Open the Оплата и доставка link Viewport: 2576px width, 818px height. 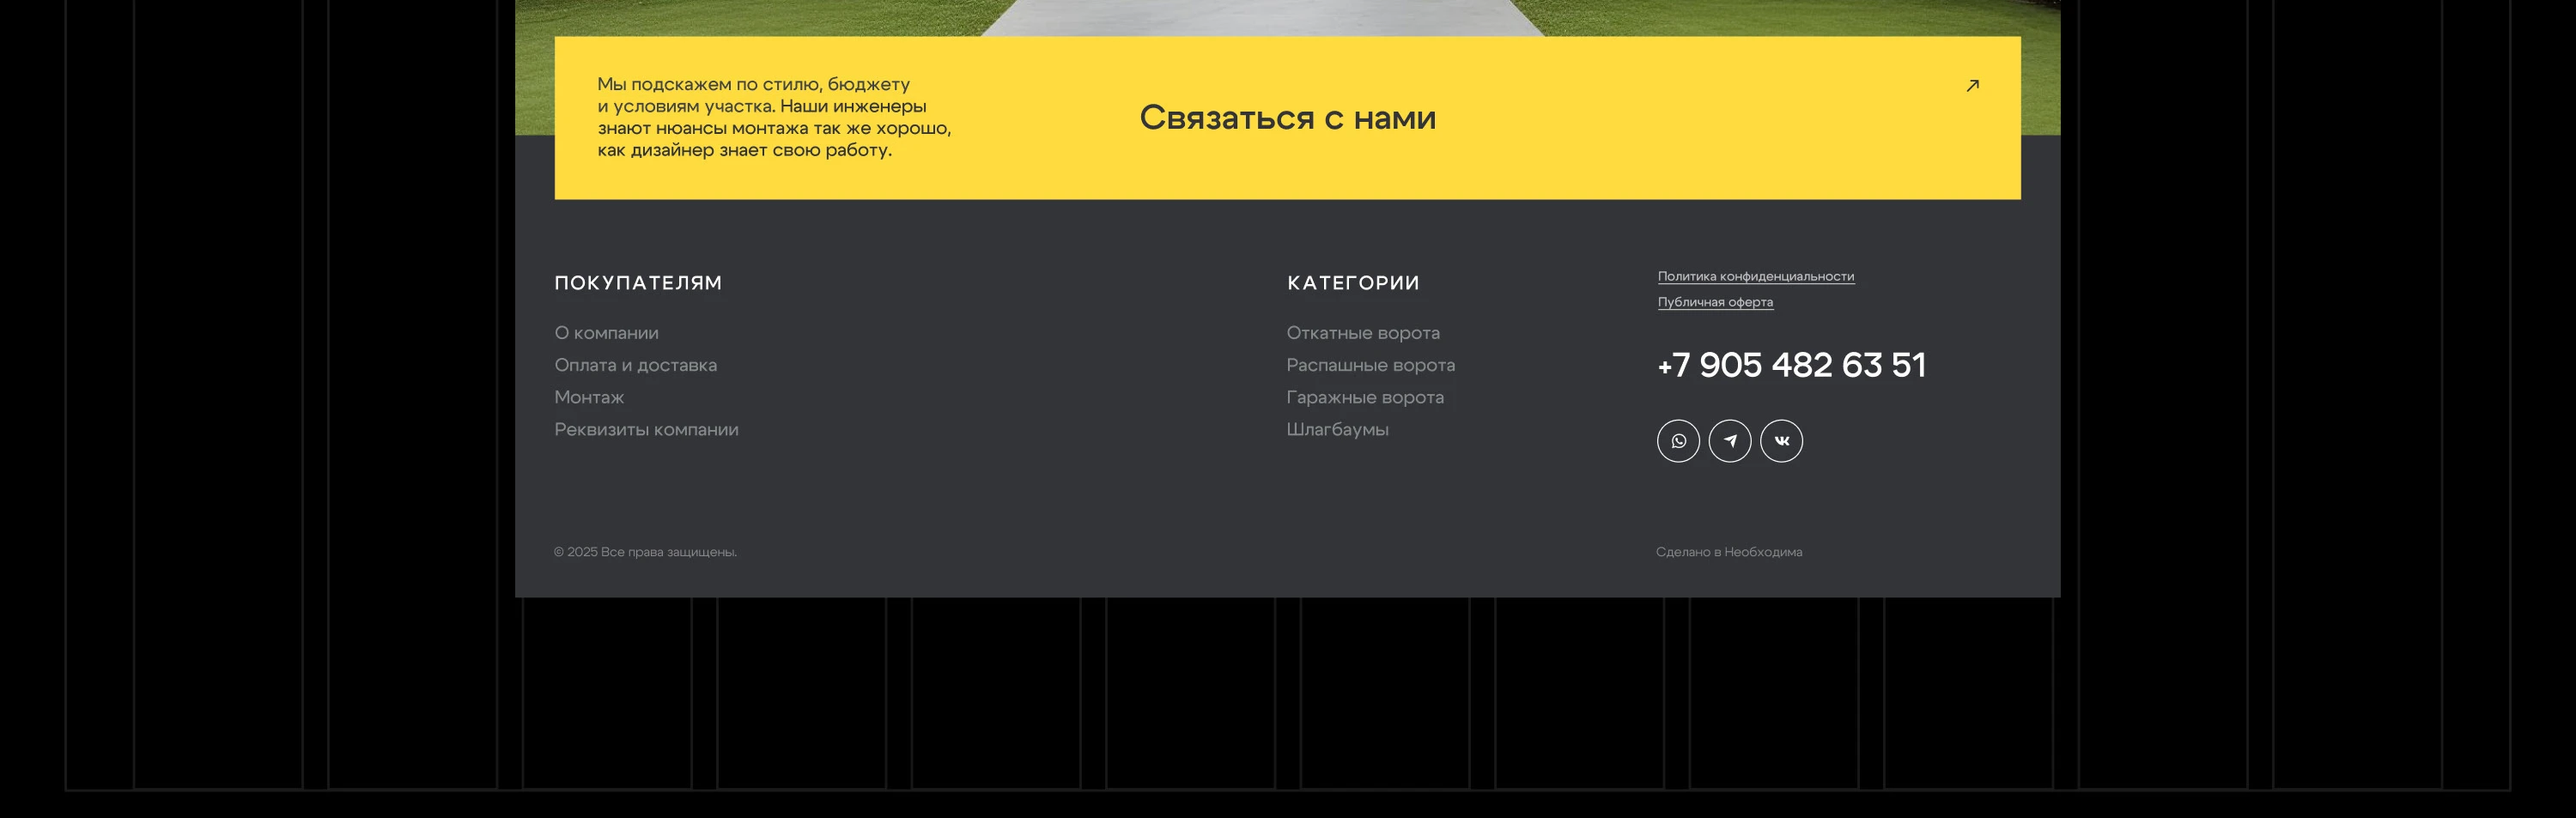click(636, 365)
